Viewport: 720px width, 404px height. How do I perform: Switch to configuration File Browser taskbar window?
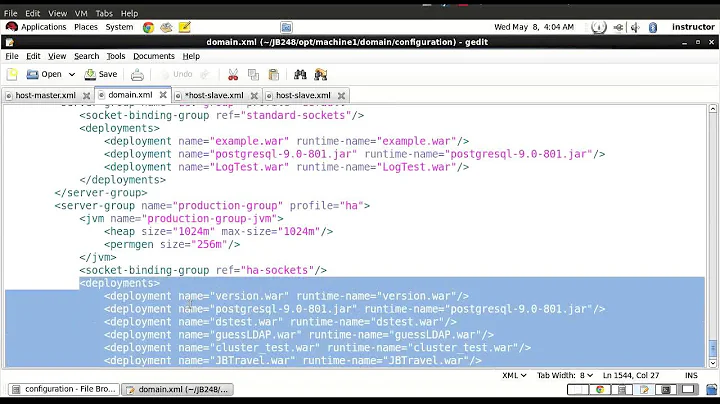coord(64,389)
